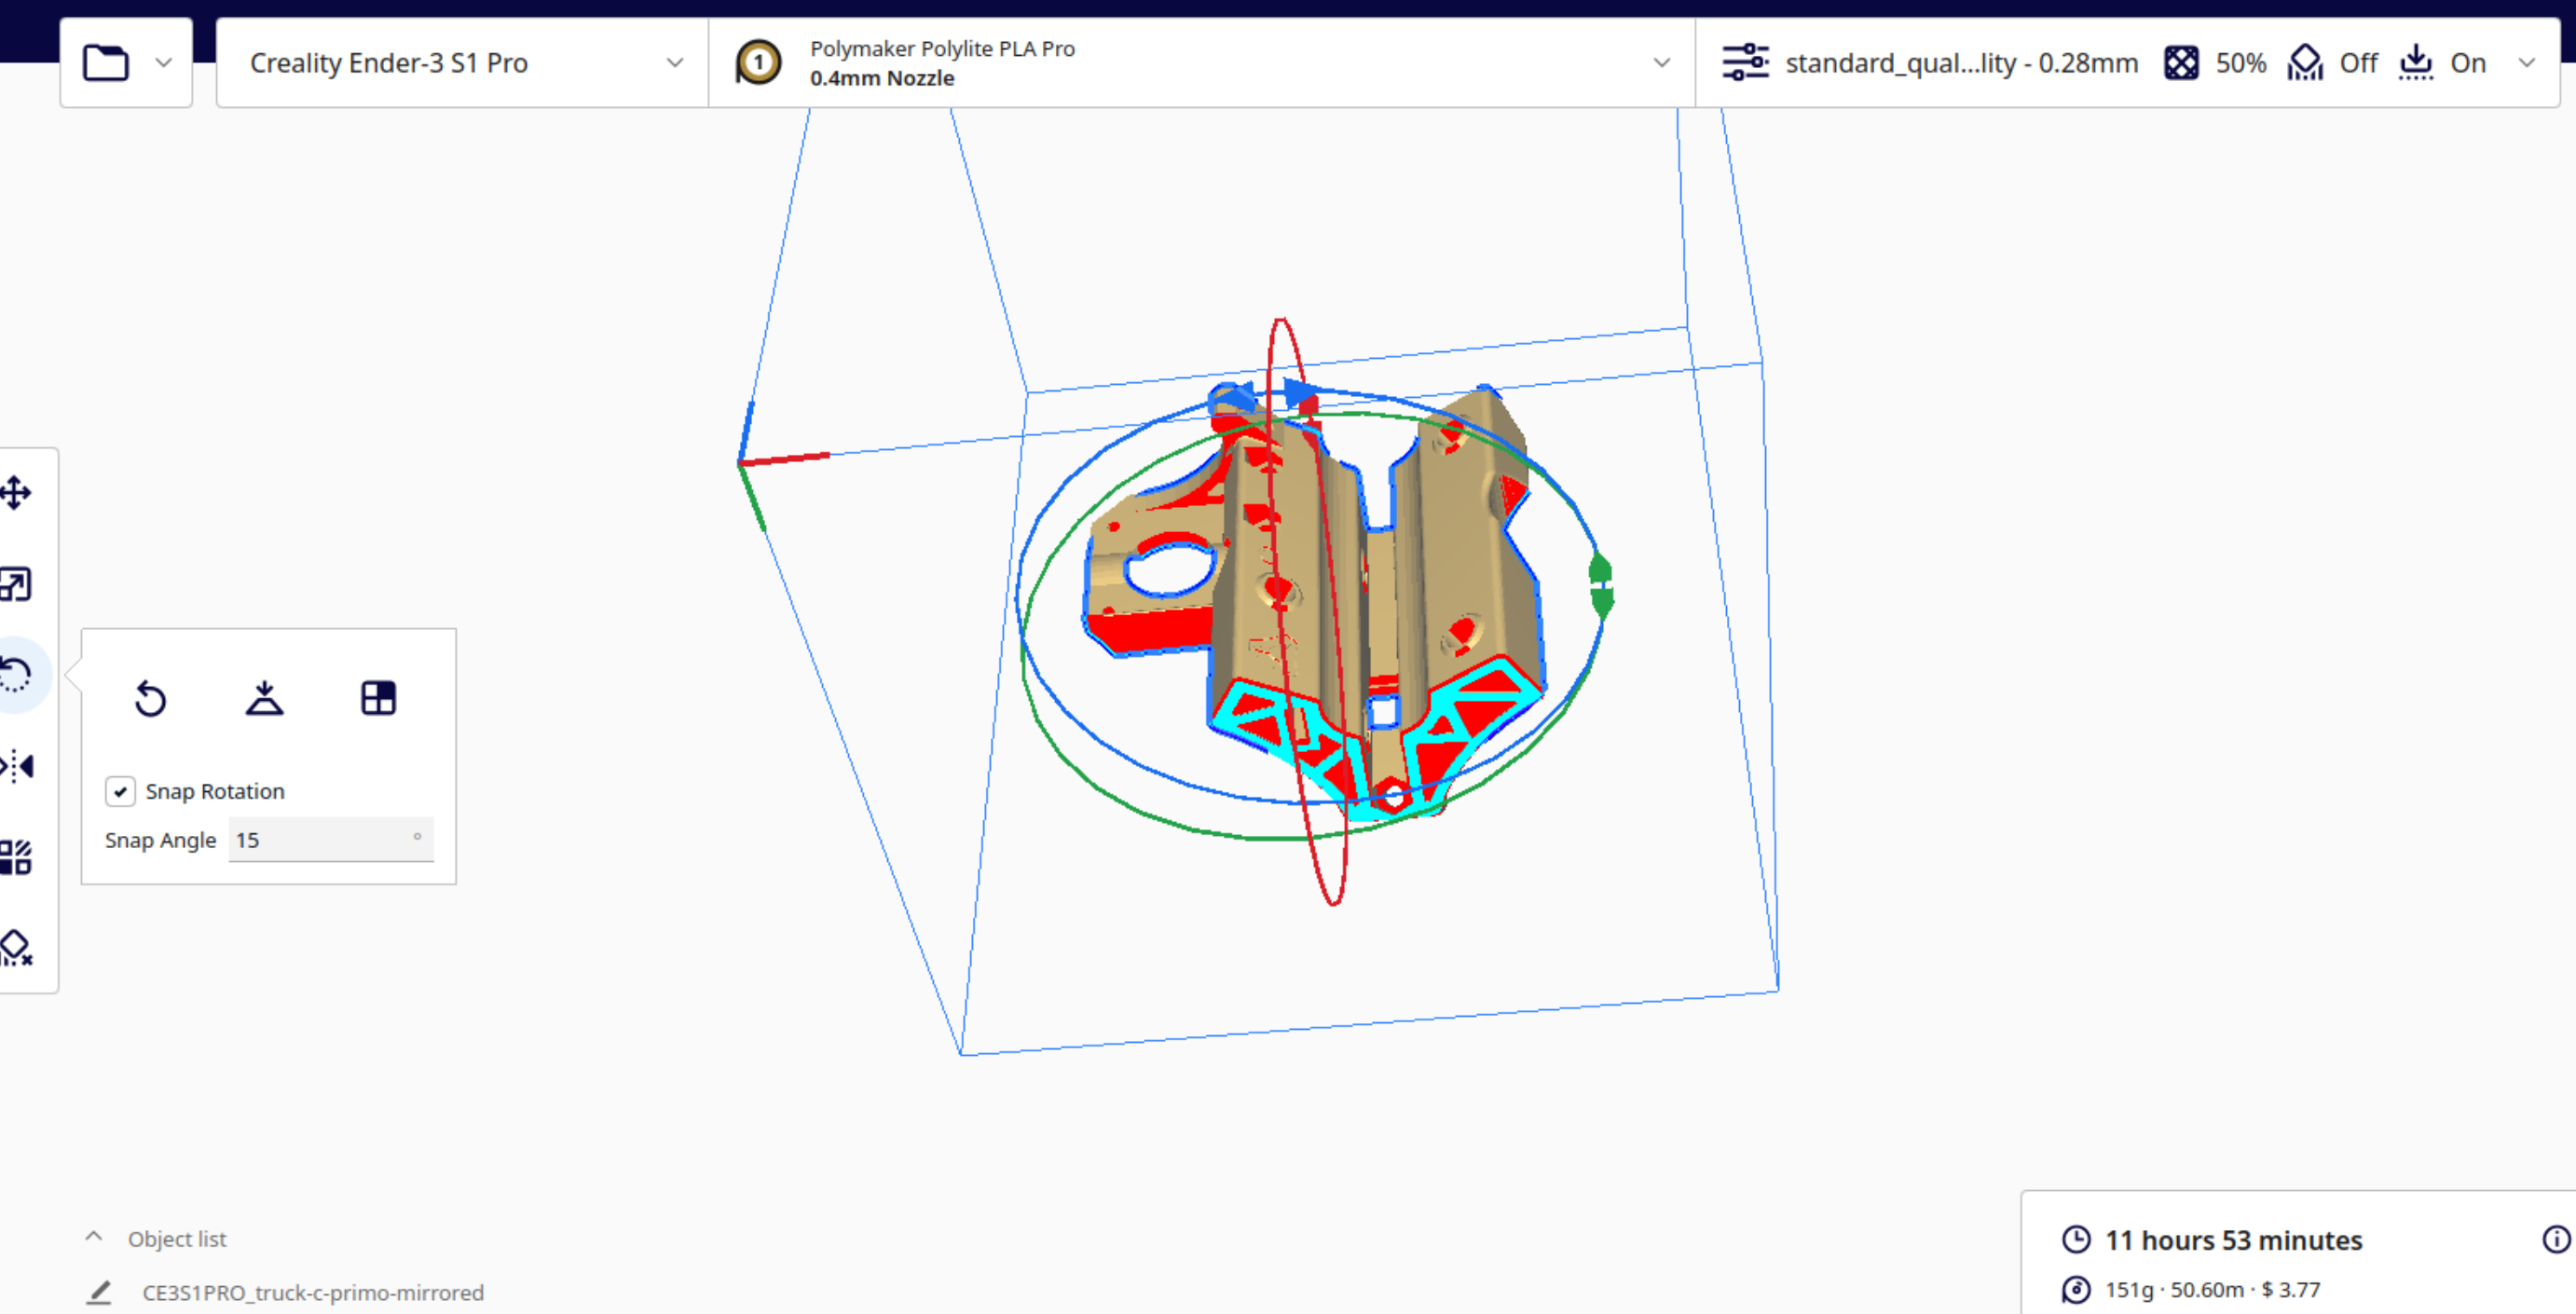Screen dimensions: 2576x1314
Task: Click the print settings sliders icon
Action: 1745,63
